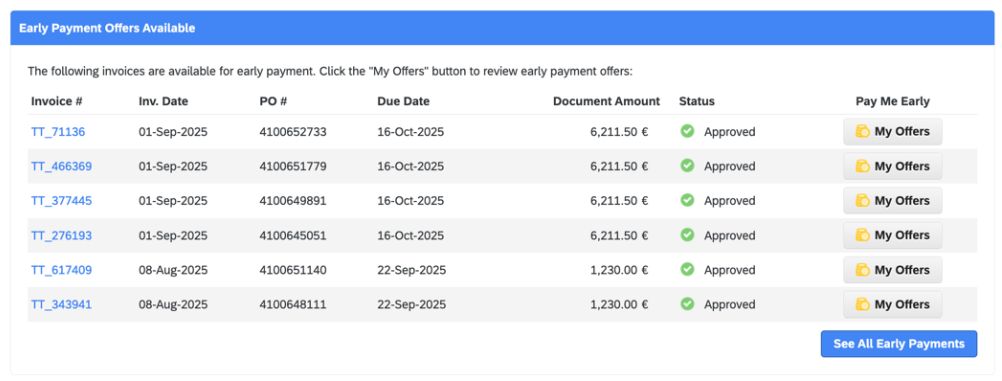Click 1,230.00 € amount for TT_343941
The width and height of the screenshot is (1002, 381).
[x=619, y=304]
